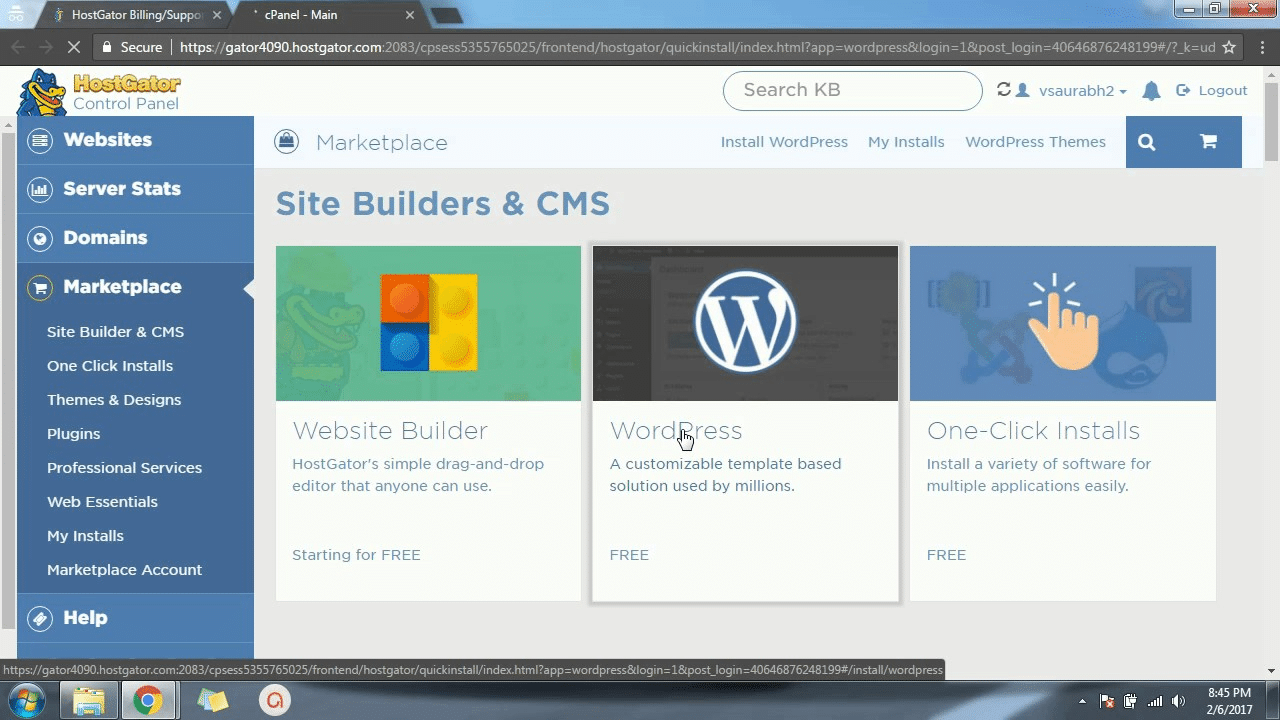
Task: Click WordPress card title
Action: click(676, 431)
